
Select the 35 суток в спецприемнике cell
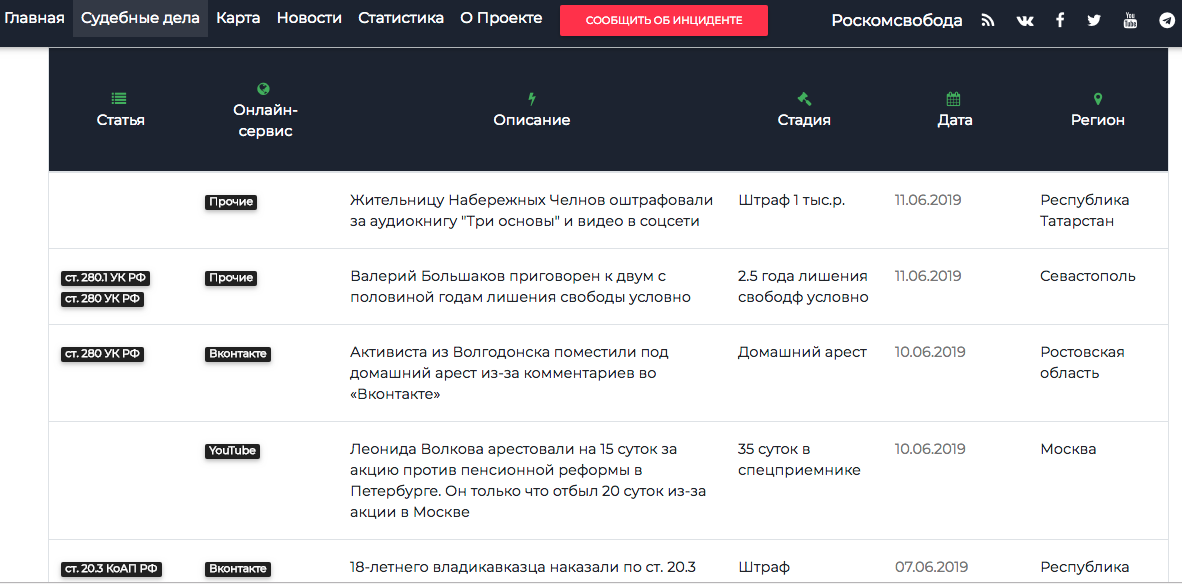pos(799,460)
